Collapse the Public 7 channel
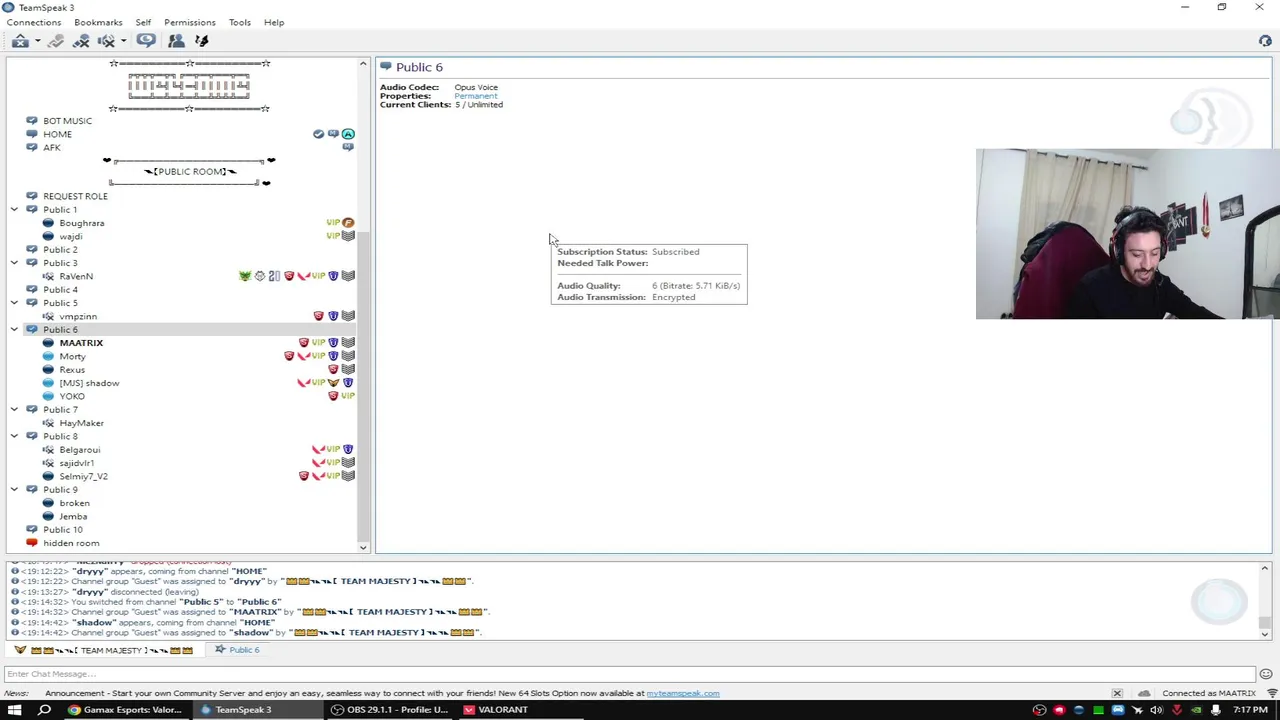1280x720 pixels. [x=14, y=410]
